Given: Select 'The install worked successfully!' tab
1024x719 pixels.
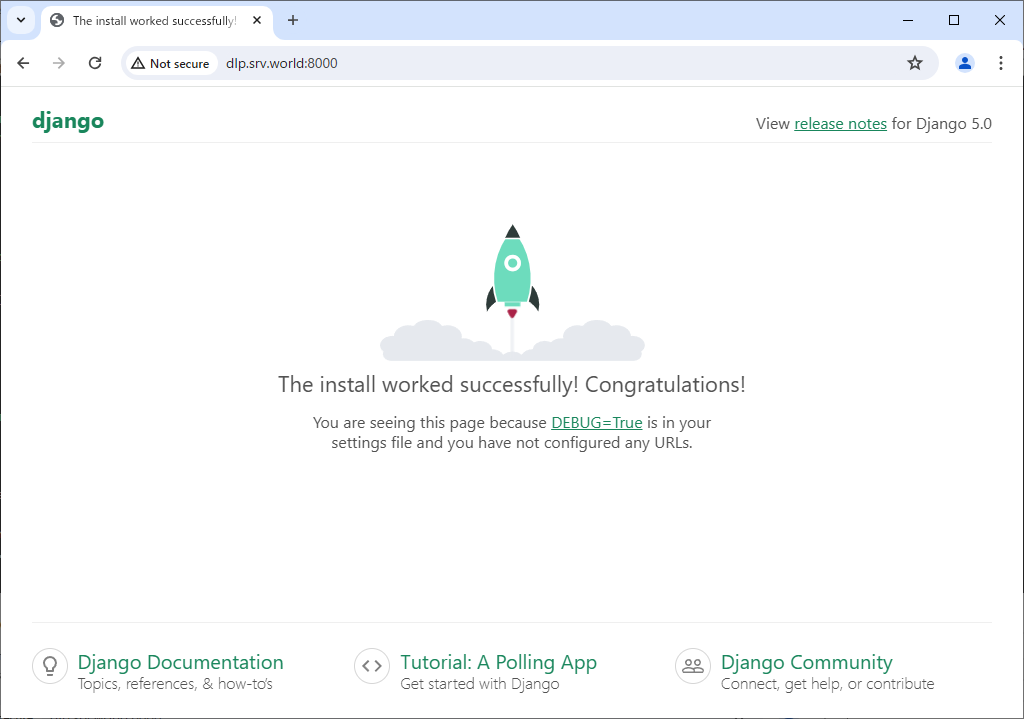Looking at the screenshot, I should click(x=157, y=21).
